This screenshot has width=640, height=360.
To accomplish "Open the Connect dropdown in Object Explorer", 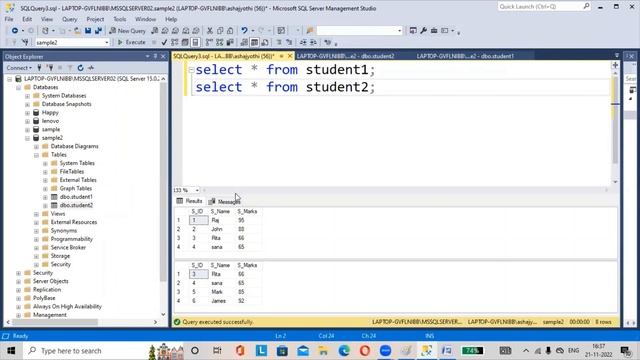I will [x=19, y=68].
